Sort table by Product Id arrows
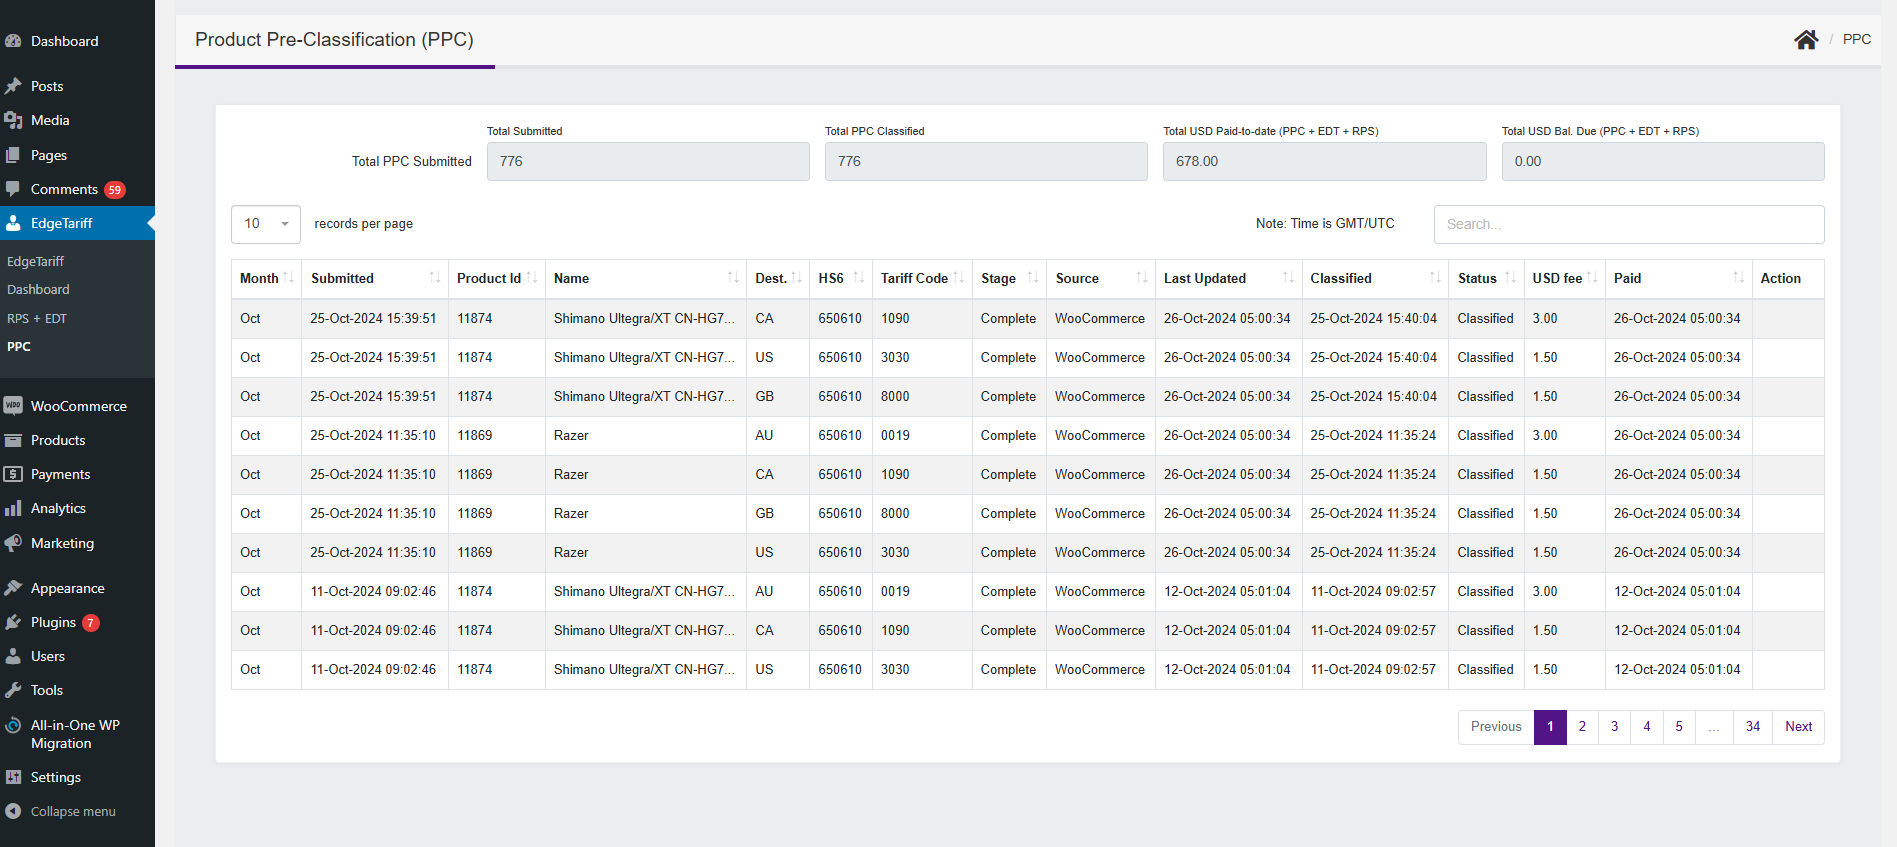The height and width of the screenshot is (847, 1897). tap(532, 278)
